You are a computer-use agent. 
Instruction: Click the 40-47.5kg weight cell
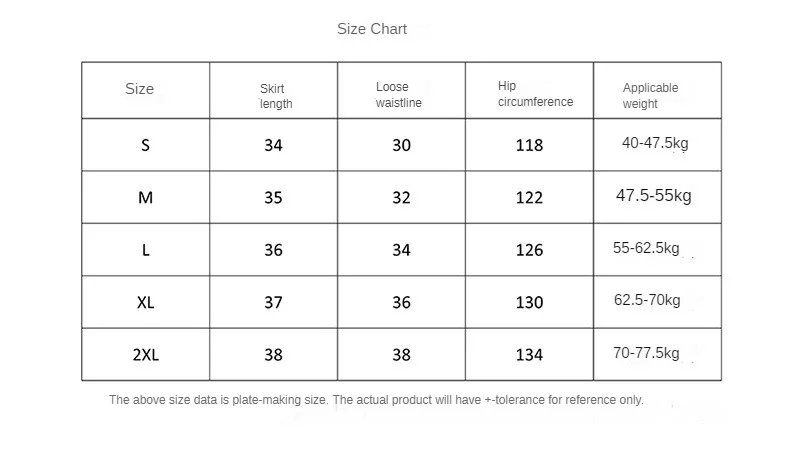(655, 143)
